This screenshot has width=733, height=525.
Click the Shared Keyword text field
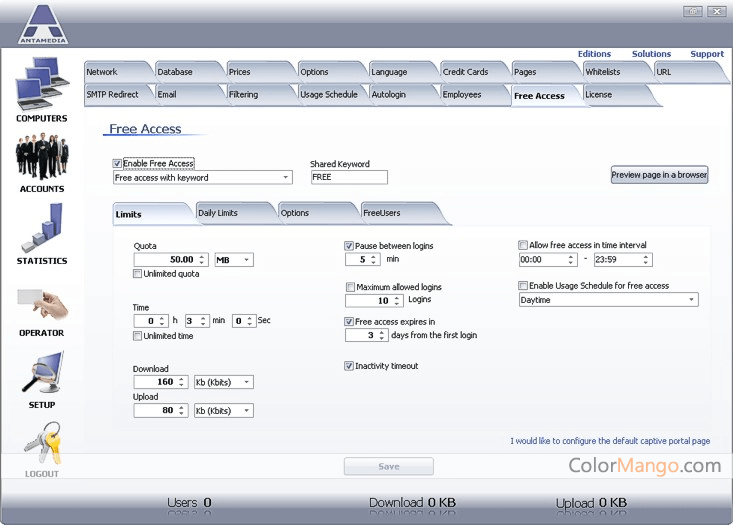348,177
